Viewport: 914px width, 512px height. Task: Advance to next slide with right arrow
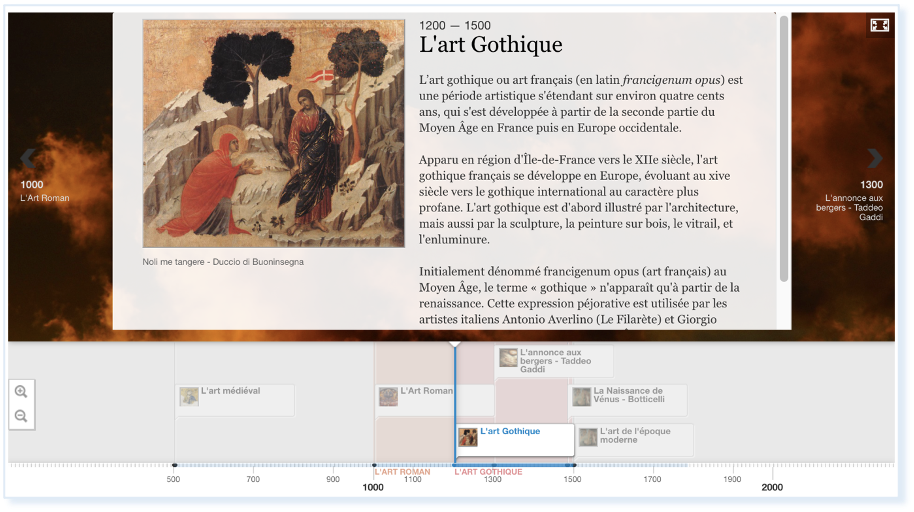click(875, 158)
